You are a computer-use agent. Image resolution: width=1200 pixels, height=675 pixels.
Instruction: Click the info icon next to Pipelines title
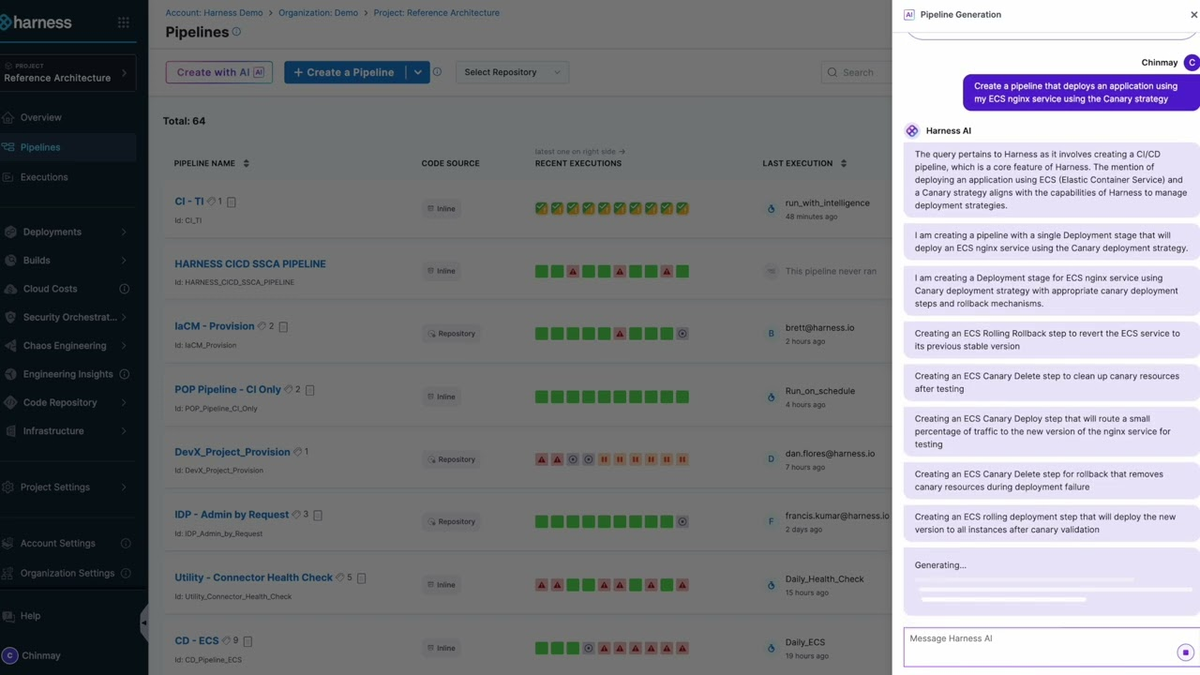click(237, 32)
